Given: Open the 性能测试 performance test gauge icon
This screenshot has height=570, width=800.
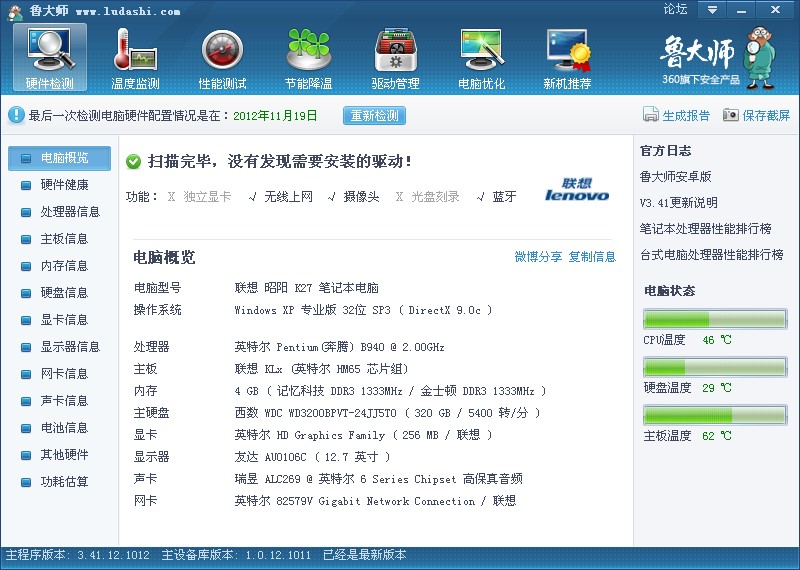Looking at the screenshot, I should 222,57.
